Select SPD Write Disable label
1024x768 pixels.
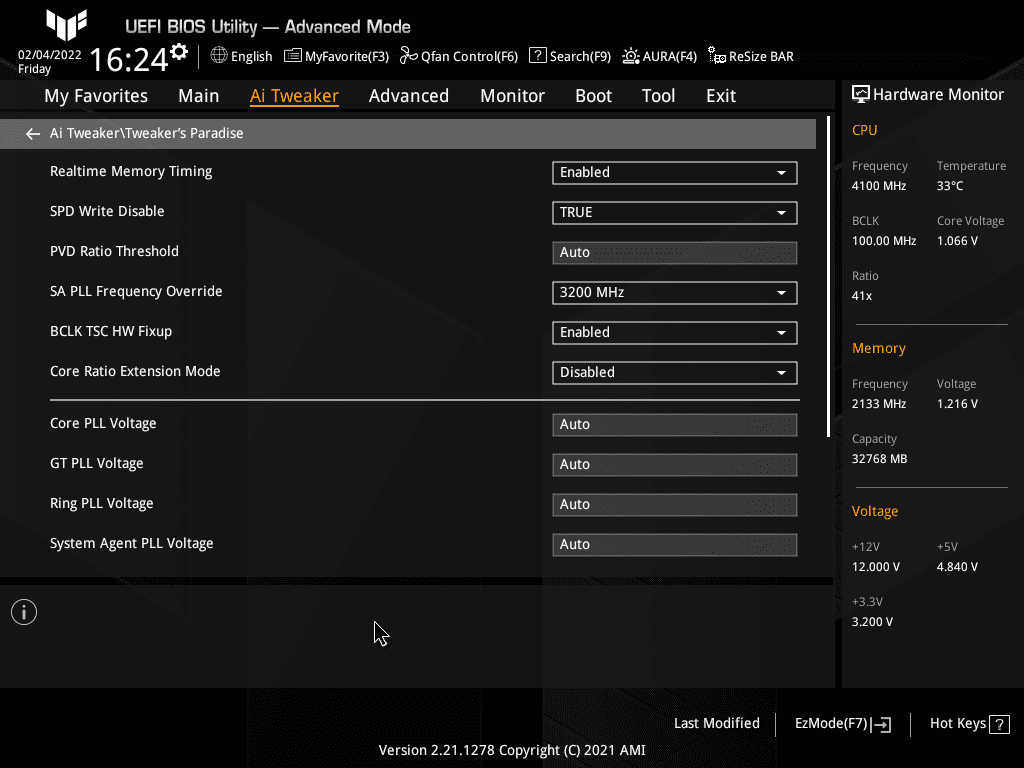(107, 212)
